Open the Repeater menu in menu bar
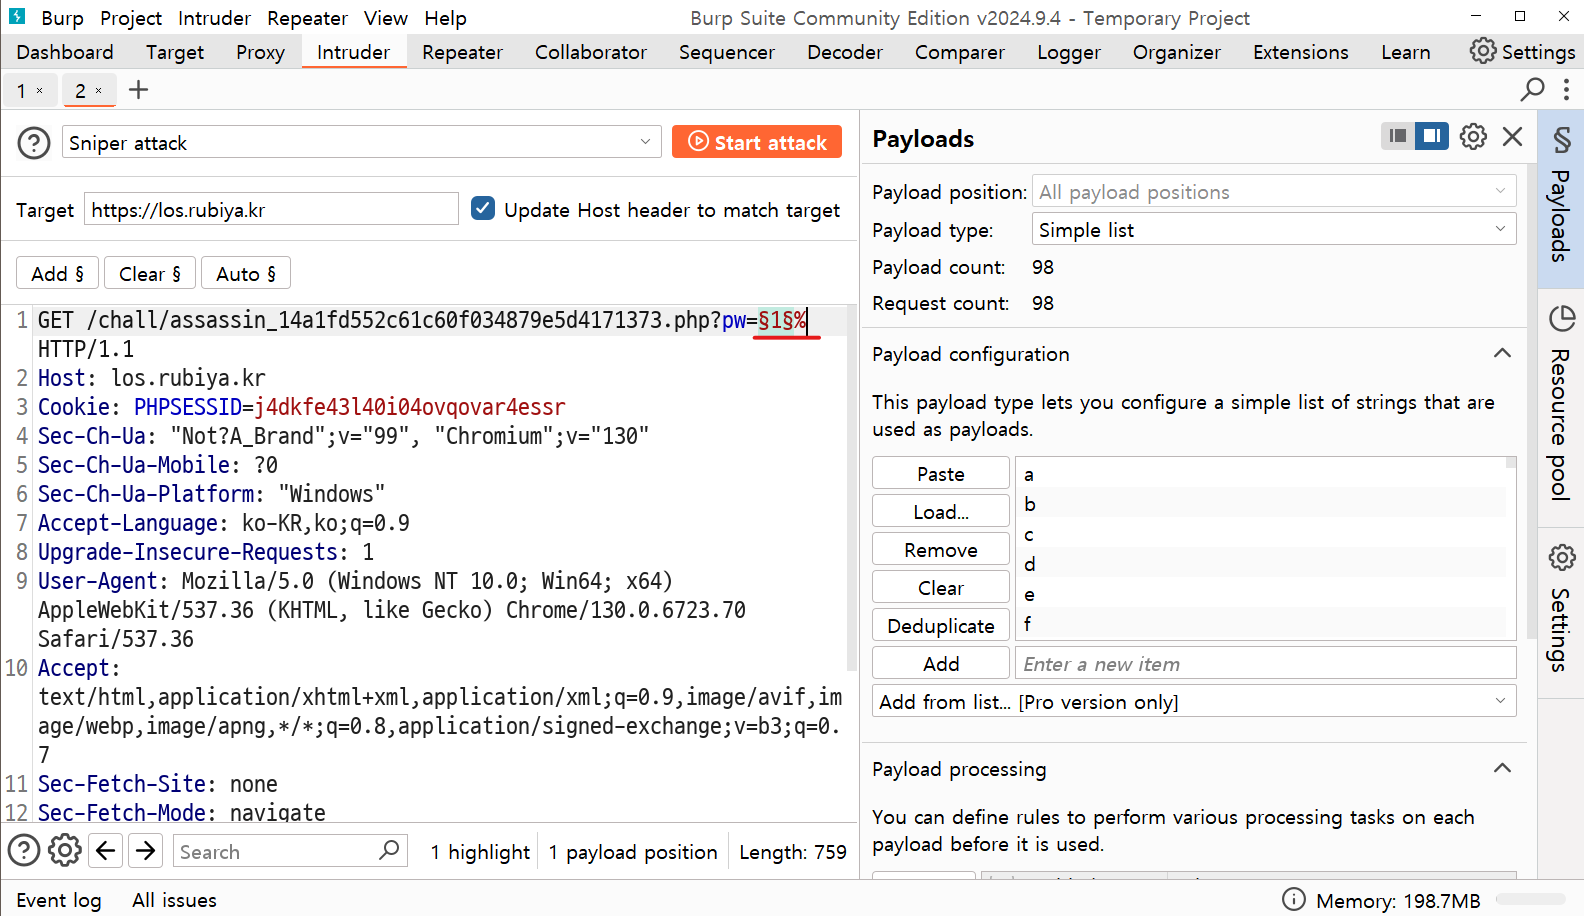 point(307,18)
